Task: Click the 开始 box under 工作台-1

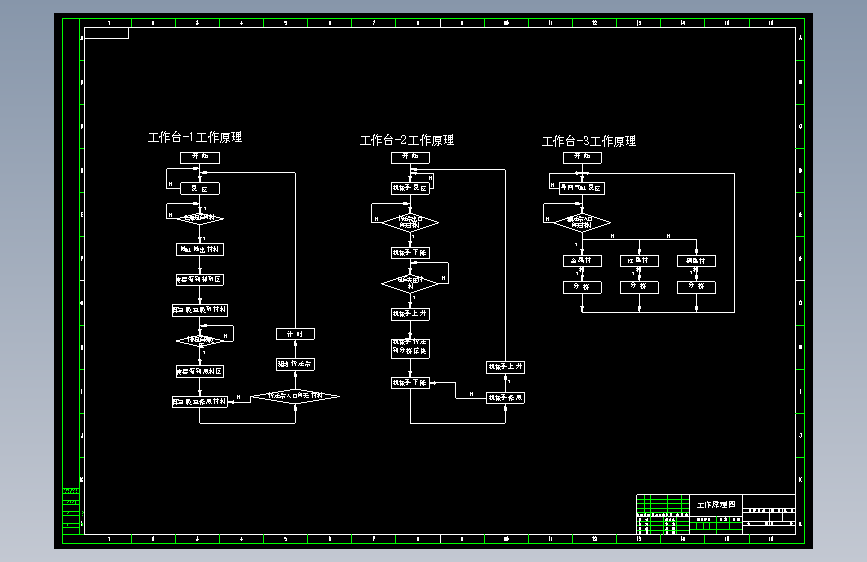Action: pyautogui.click(x=200, y=158)
